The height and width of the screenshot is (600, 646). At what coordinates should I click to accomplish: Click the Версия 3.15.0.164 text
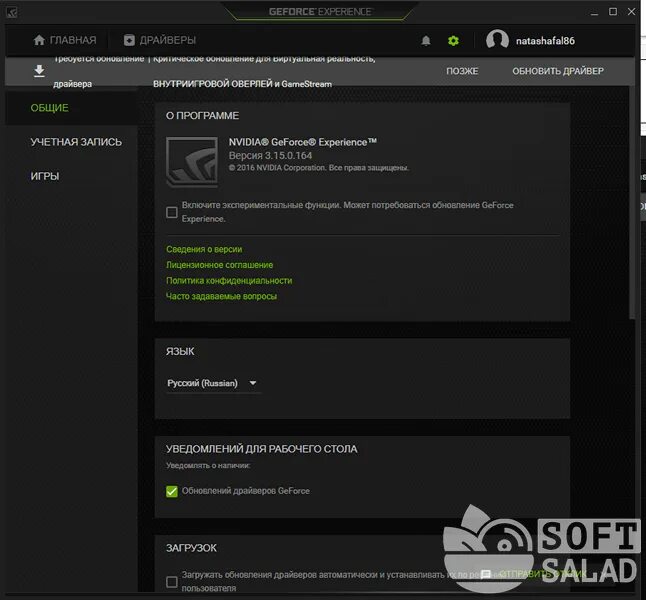(270, 155)
